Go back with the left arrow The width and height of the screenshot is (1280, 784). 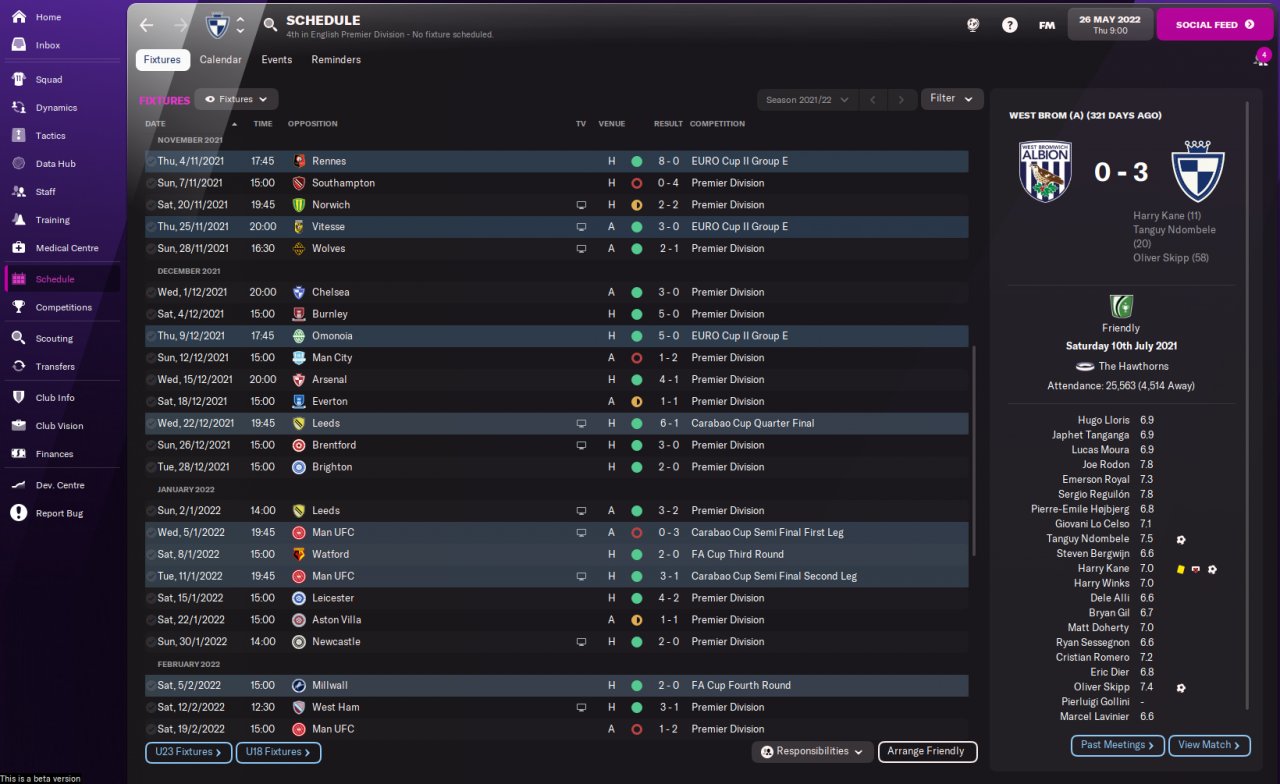point(147,25)
